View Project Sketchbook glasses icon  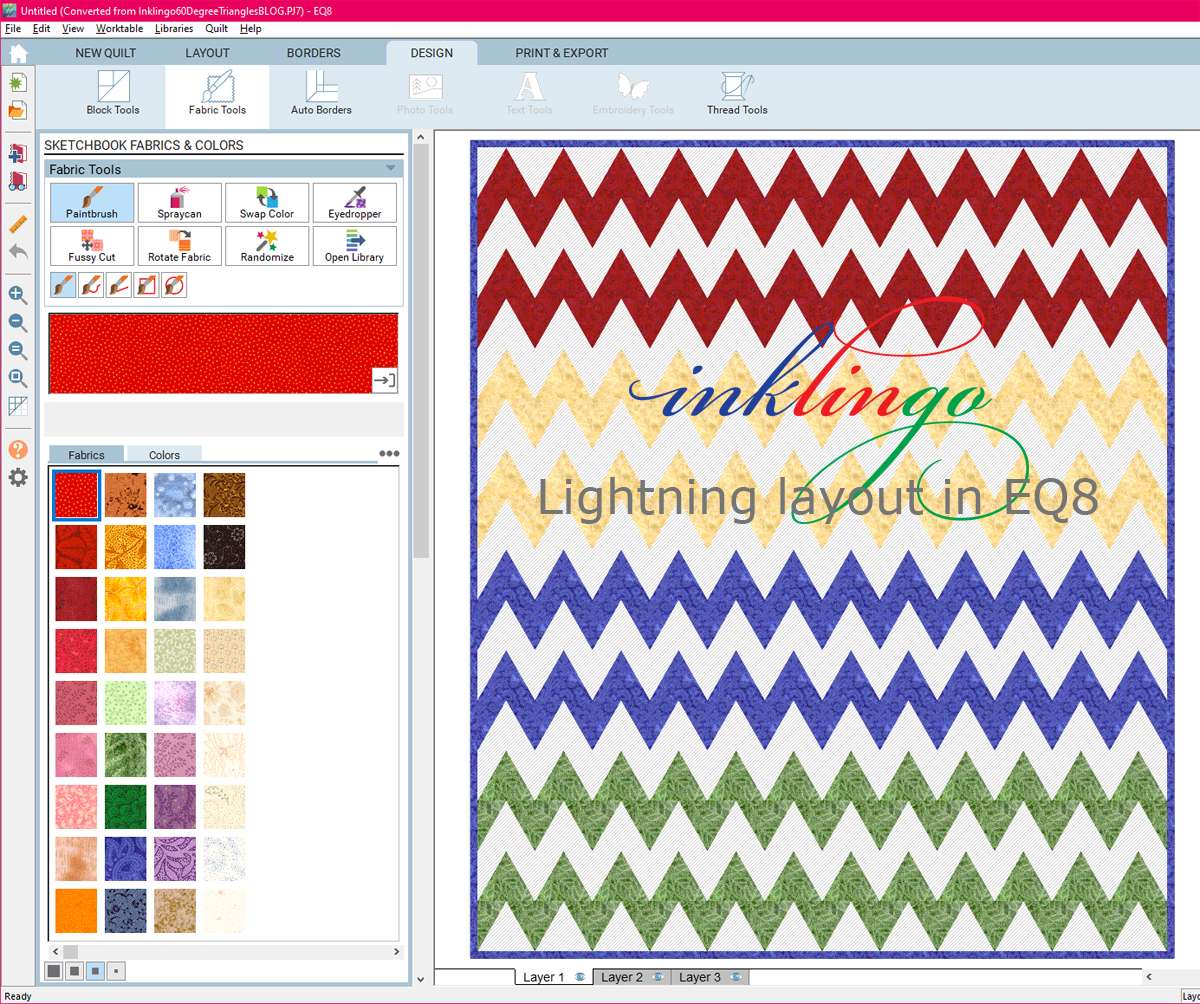(18, 181)
